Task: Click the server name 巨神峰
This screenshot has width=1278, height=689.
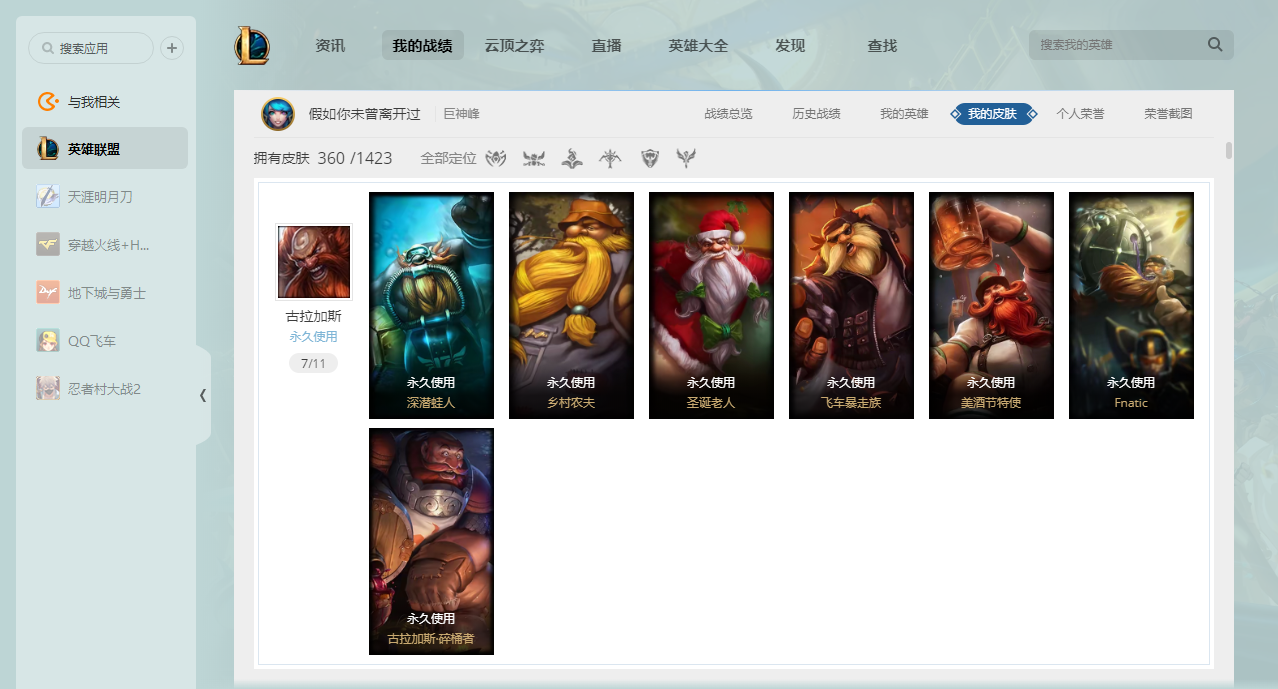Action: (461, 114)
